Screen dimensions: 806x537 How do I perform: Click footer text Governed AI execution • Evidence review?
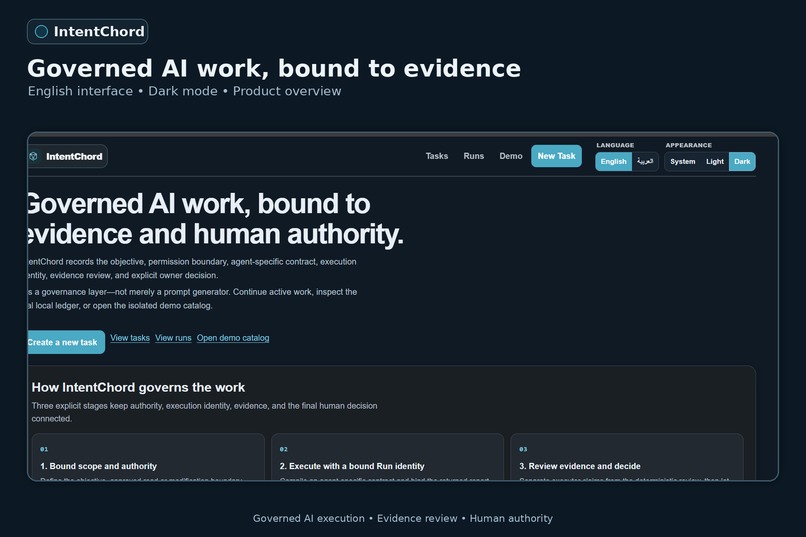click(x=355, y=518)
